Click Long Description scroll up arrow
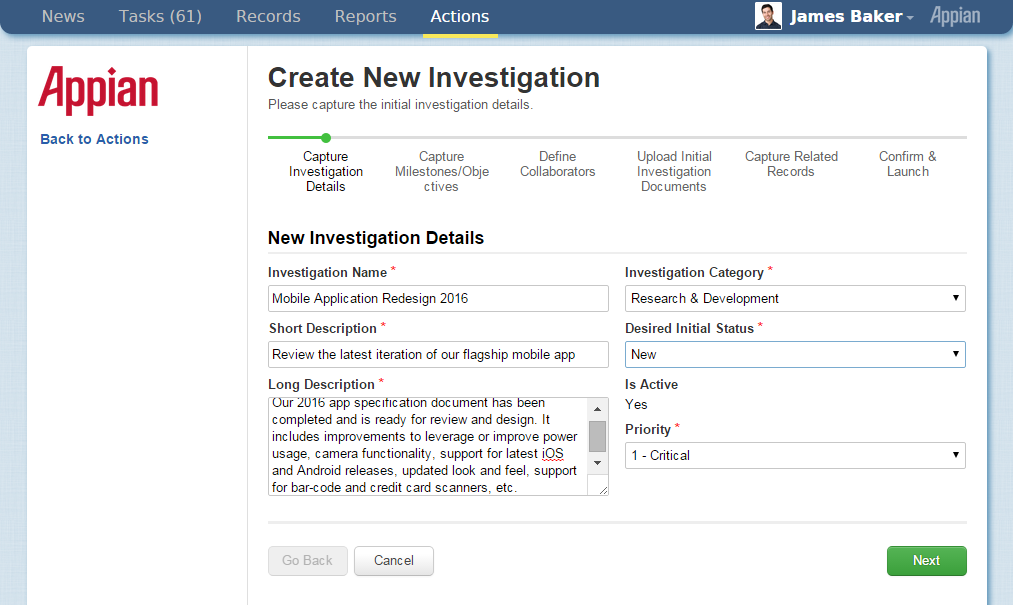This screenshot has width=1013, height=605. [597, 408]
